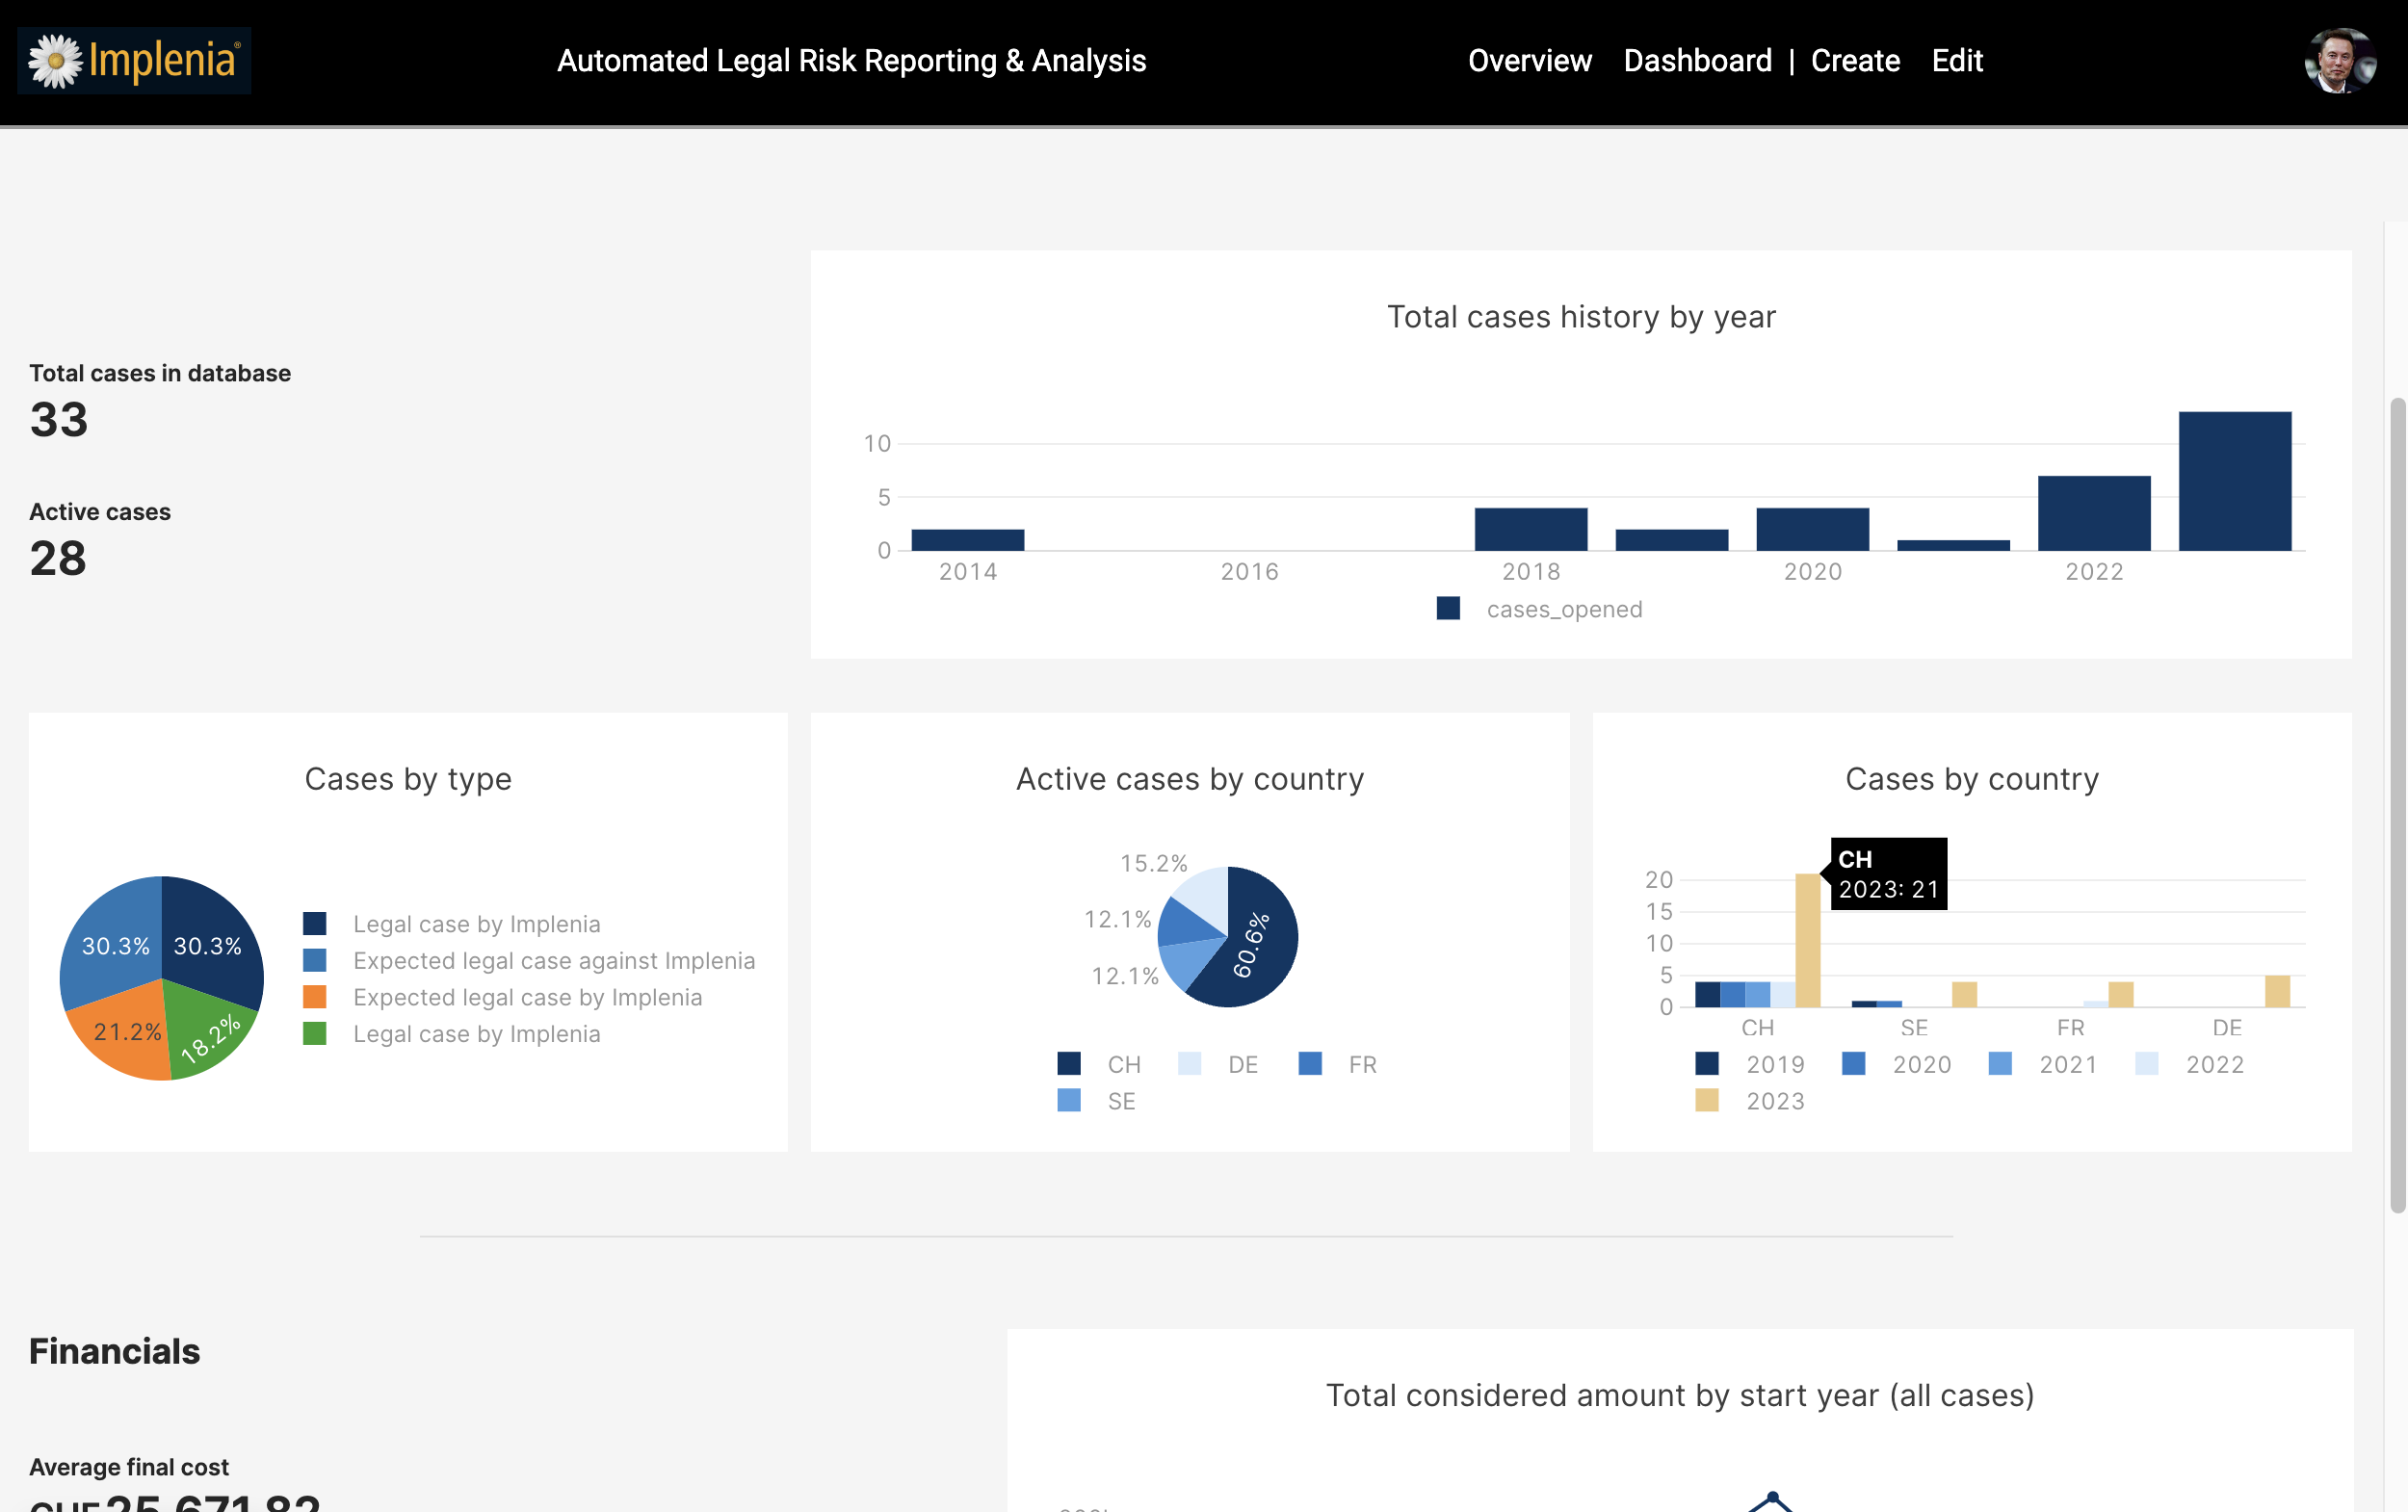Click the DE legend square icon
Screen dimensions: 2408x1512
[x=1189, y=1063]
